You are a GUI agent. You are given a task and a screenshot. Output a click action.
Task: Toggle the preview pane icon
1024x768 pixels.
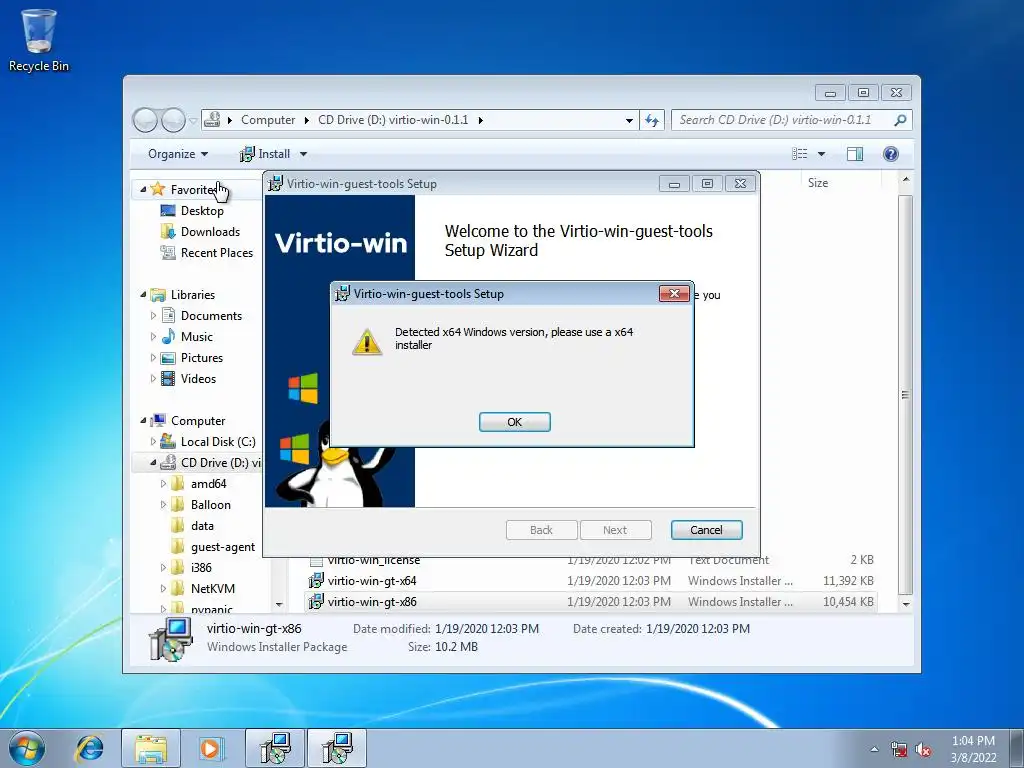855,153
